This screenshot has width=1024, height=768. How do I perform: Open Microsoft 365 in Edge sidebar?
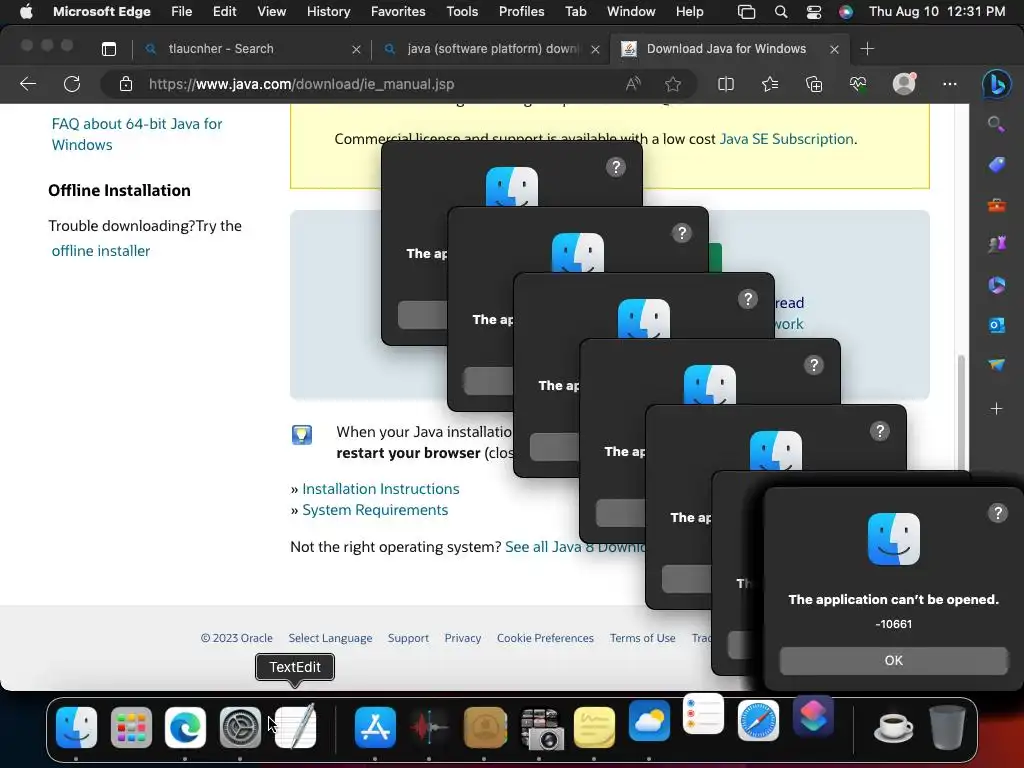996,285
